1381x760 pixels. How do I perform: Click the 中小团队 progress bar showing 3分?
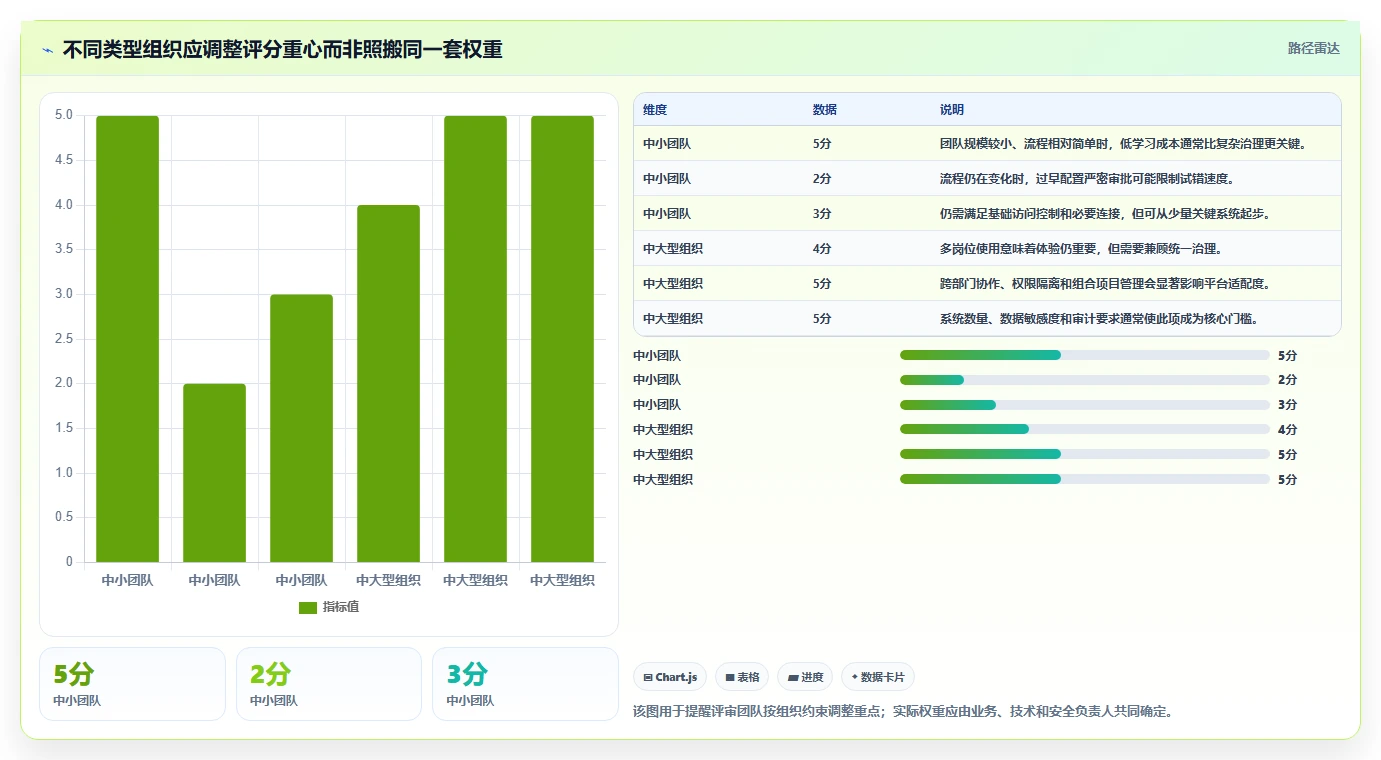1085,405
